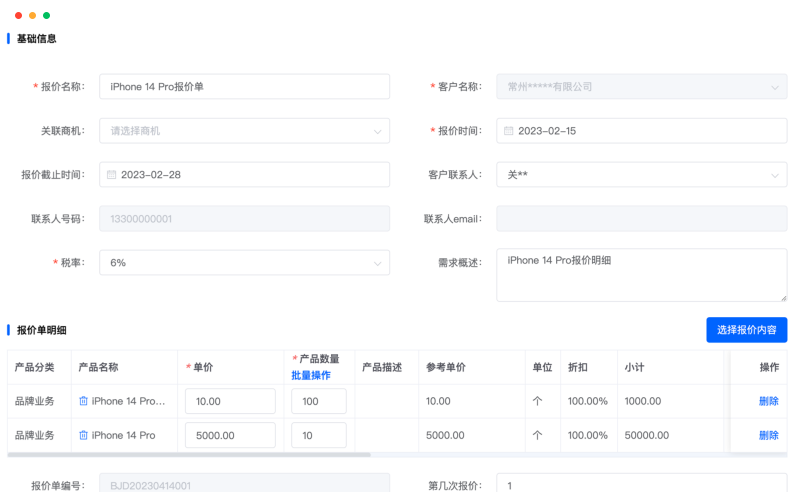Click trash icon beside iPhone 14 Pro... row

[x=83, y=401]
